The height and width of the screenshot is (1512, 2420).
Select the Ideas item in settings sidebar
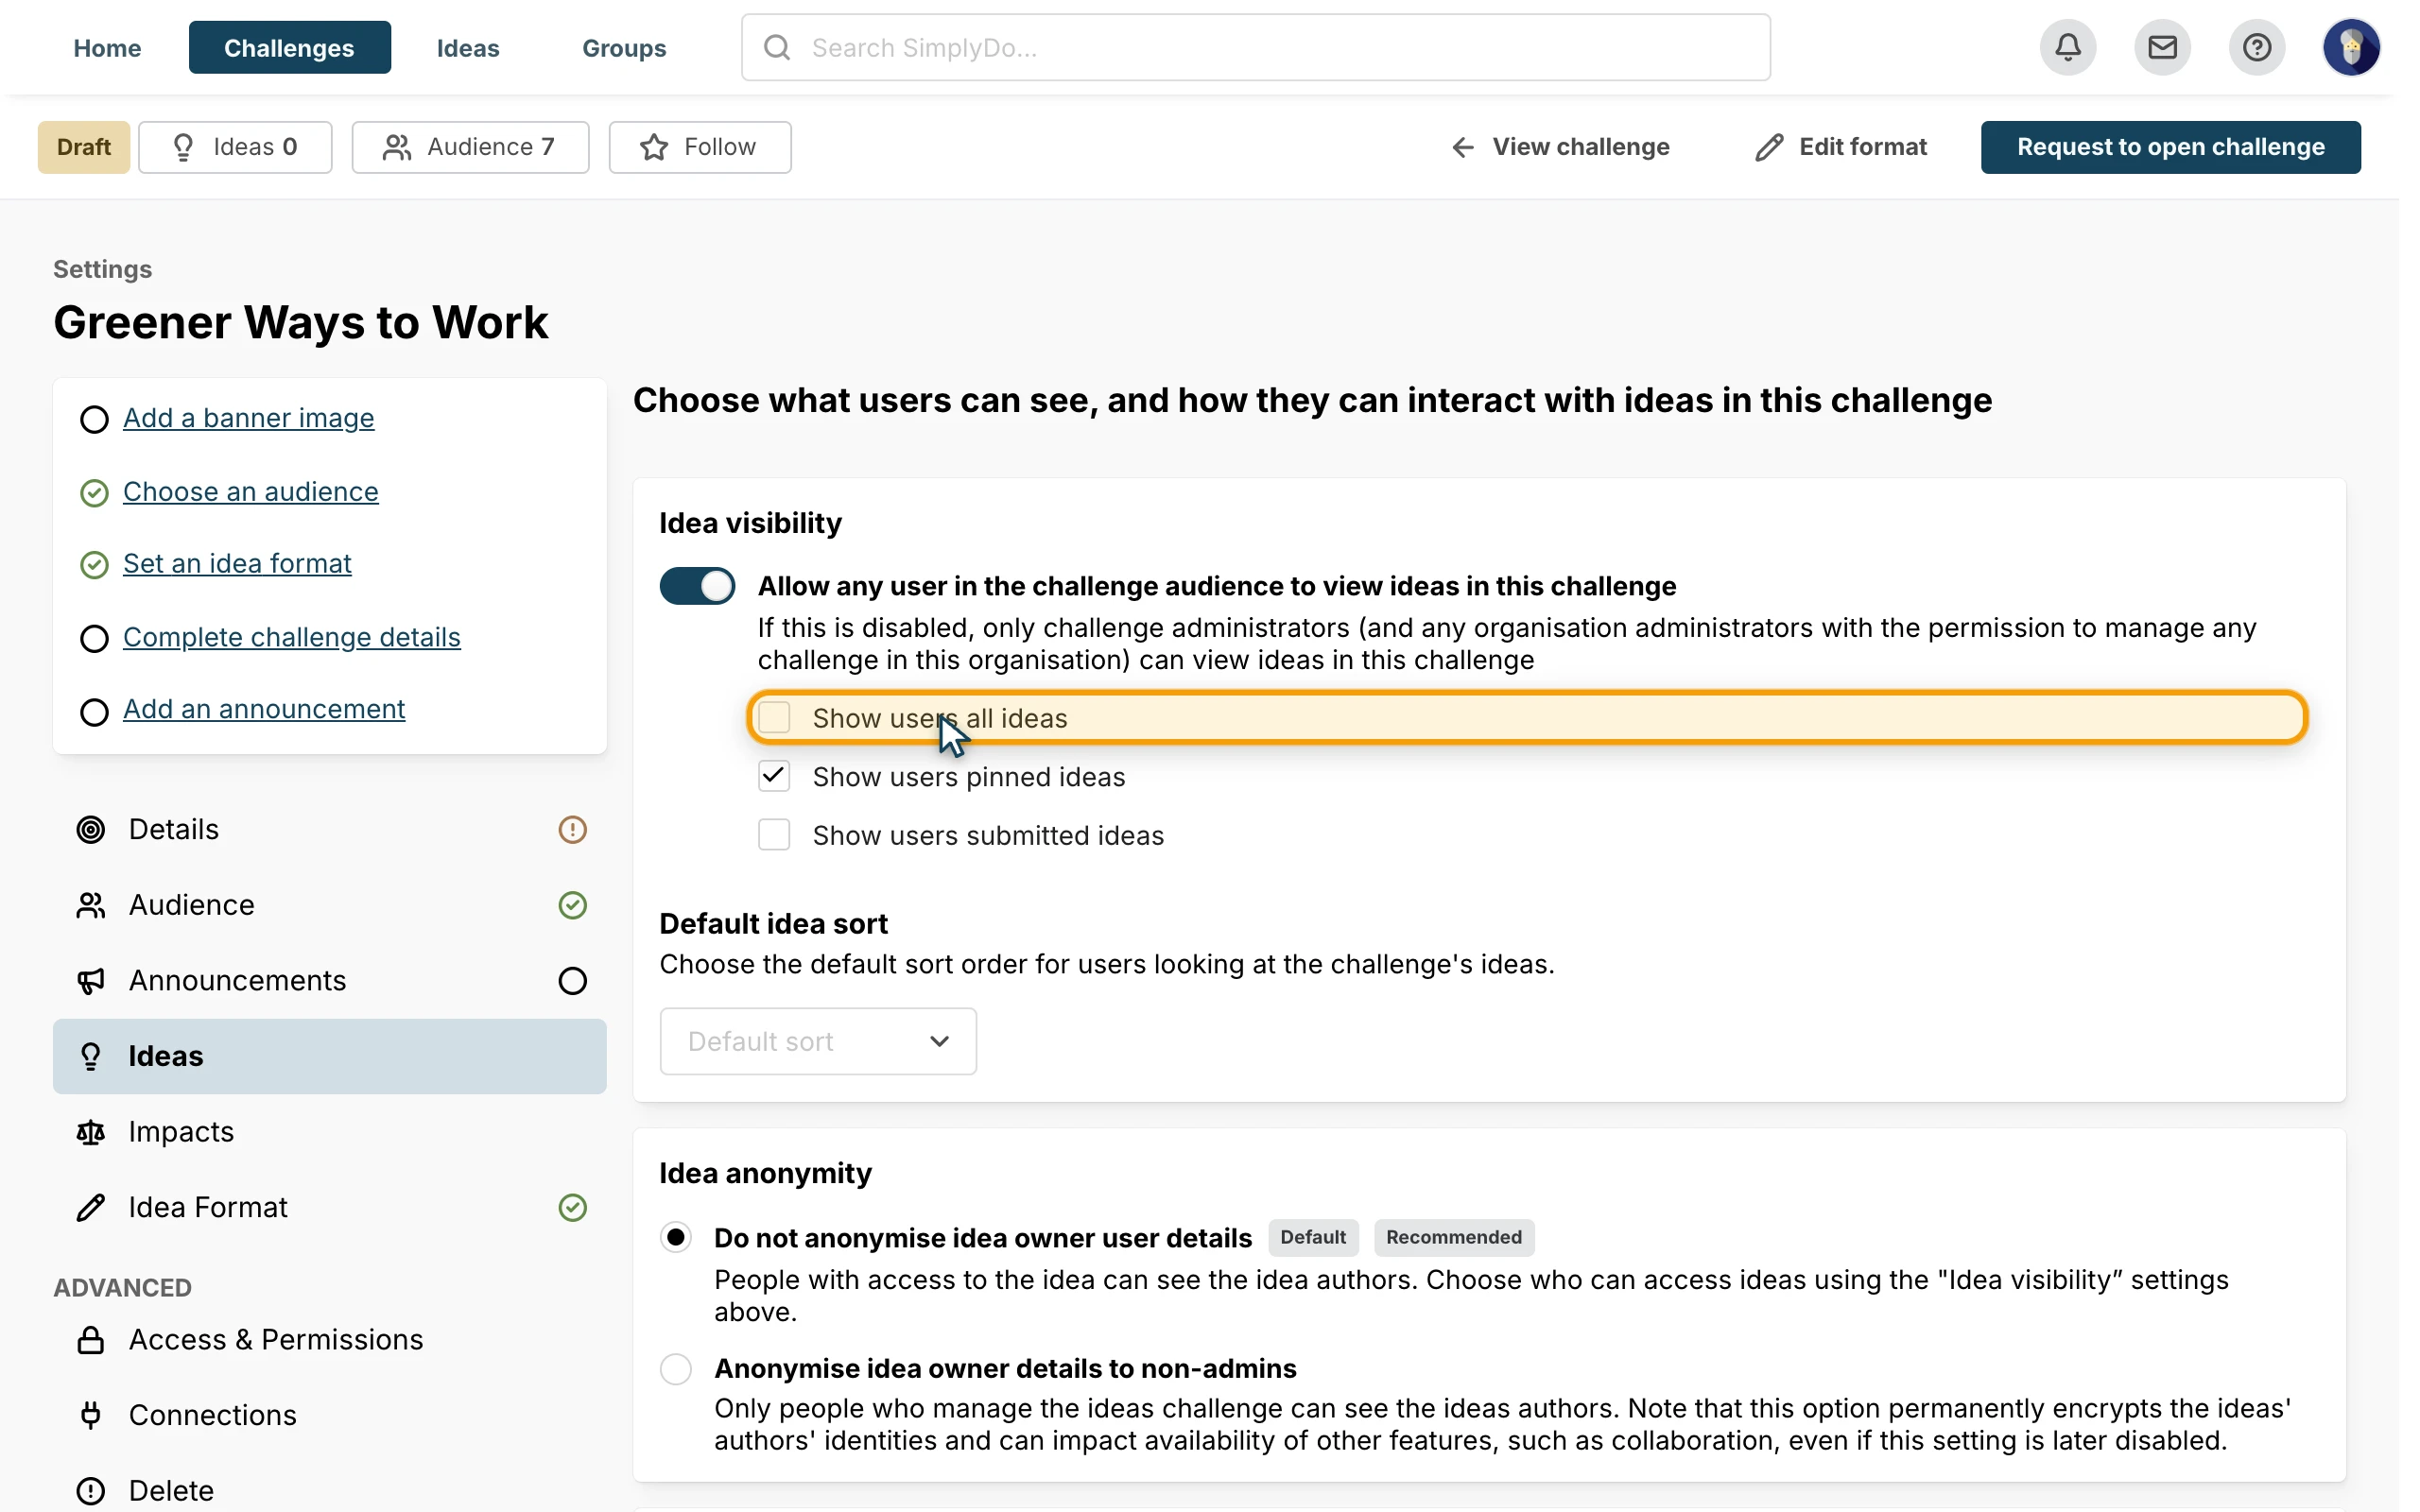click(330, 1056)
